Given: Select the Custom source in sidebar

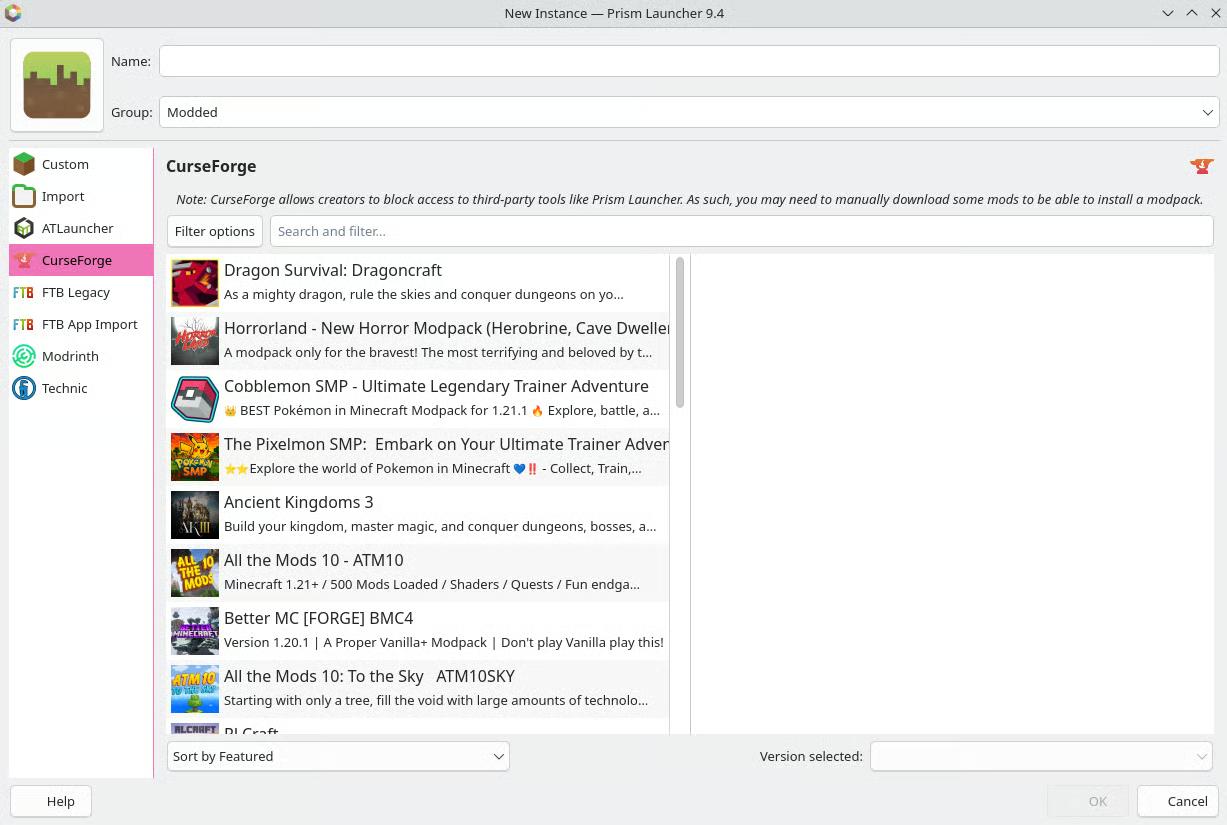Looking at the screenshot, I should pos(66,164).
